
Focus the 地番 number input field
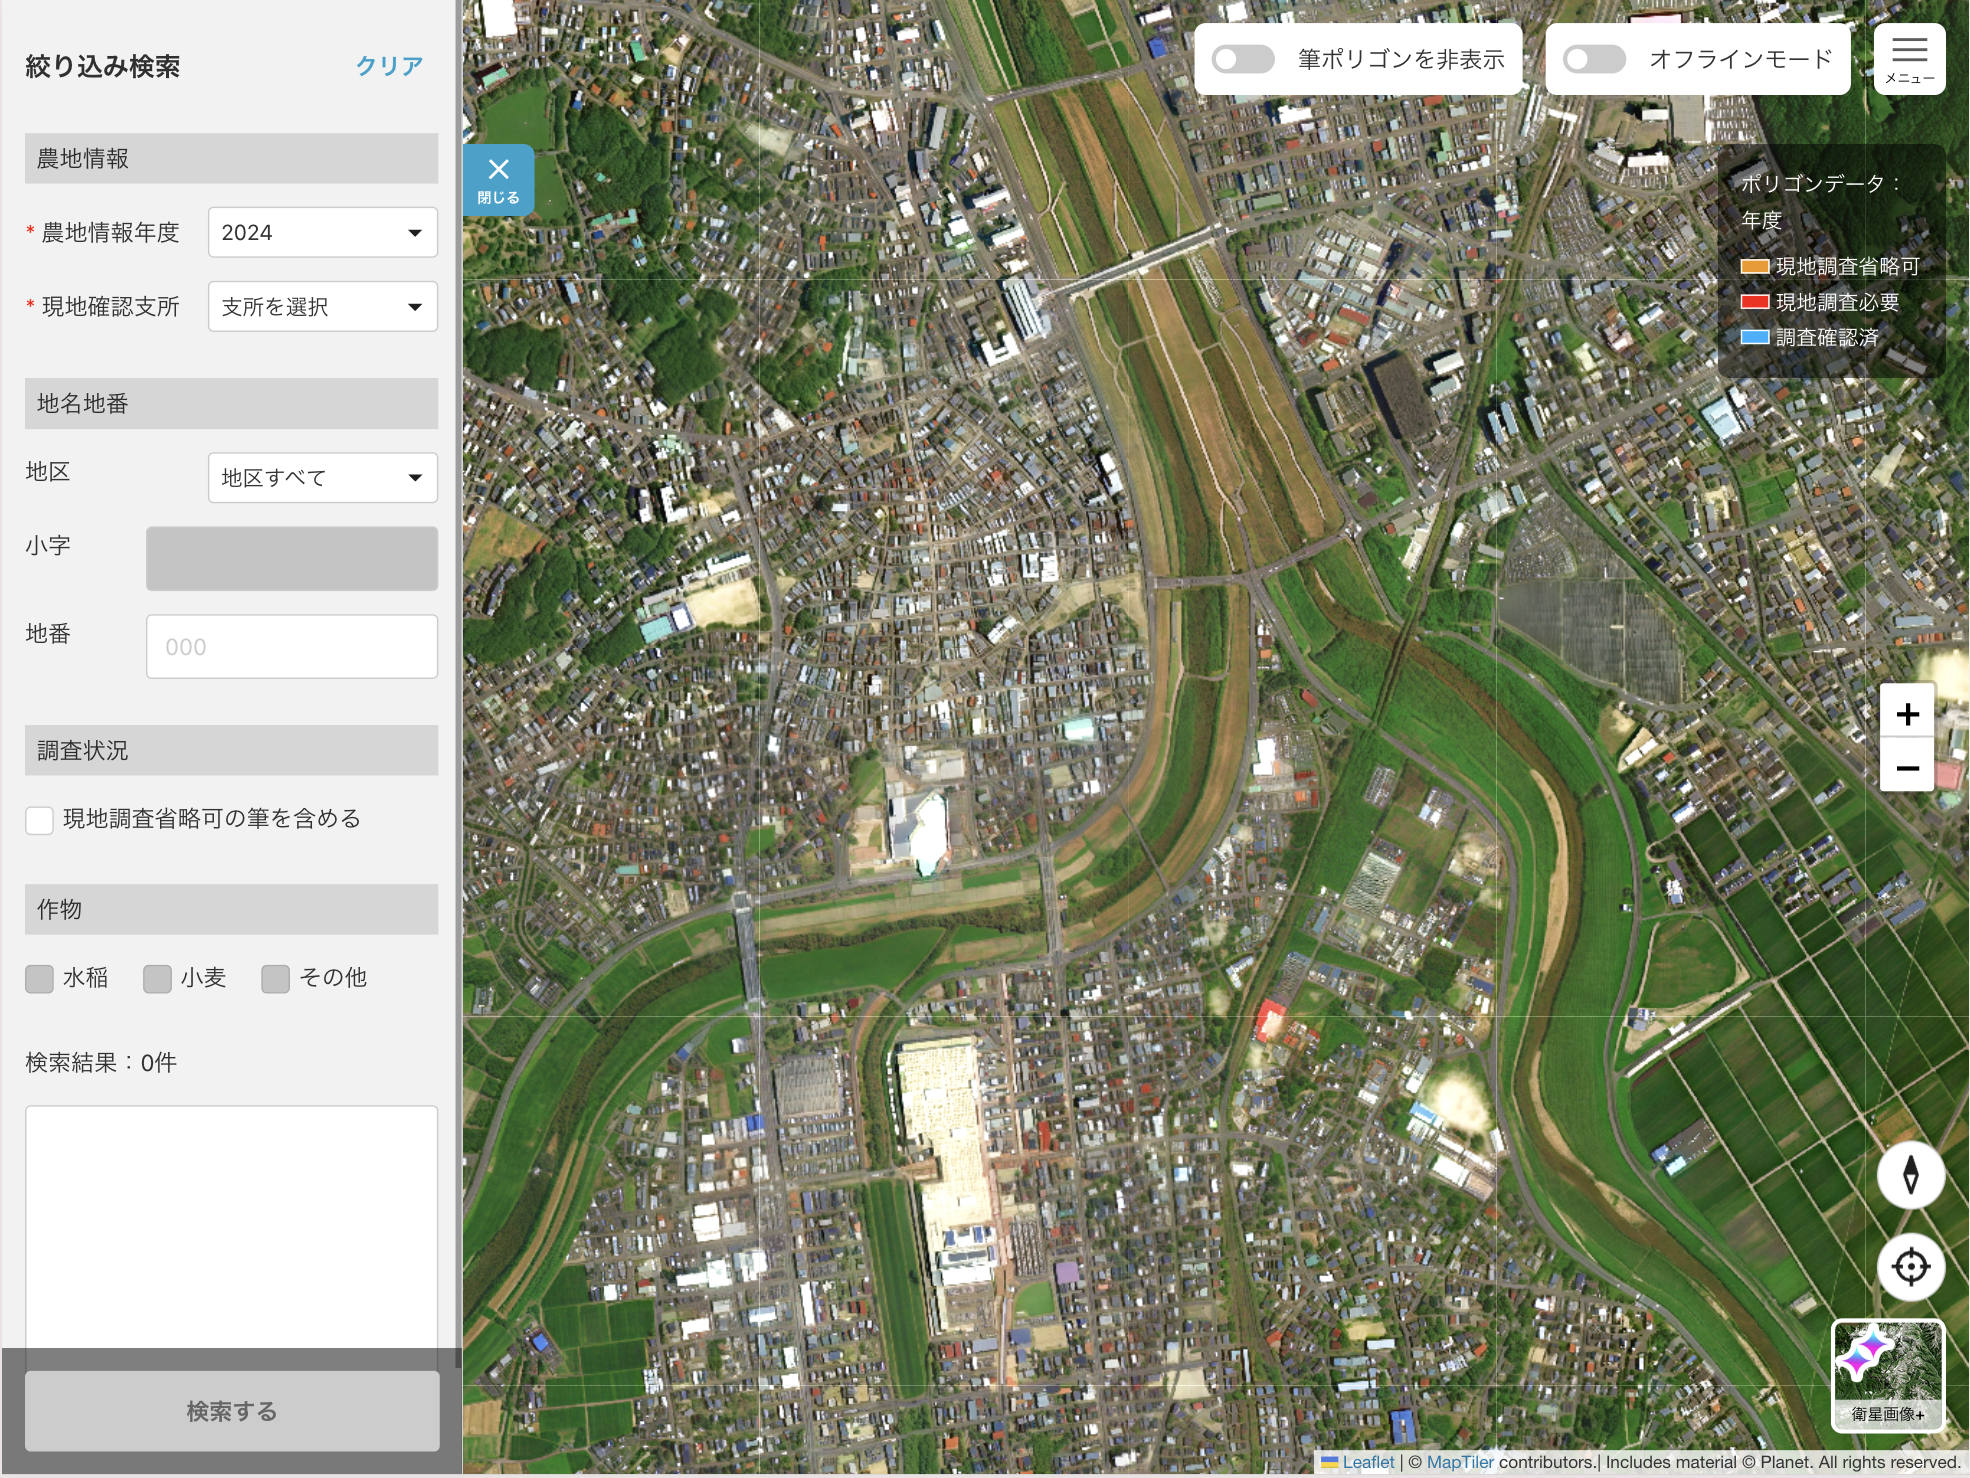tap(291, 647)
